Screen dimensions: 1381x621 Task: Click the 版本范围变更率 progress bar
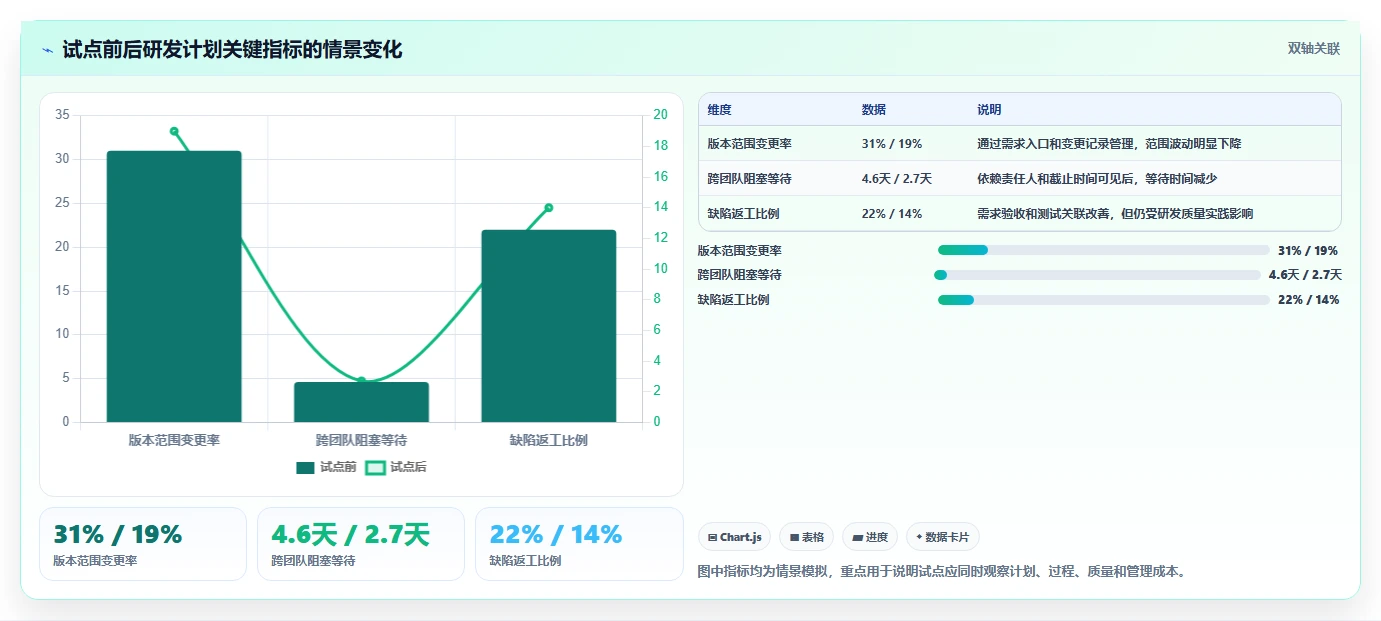[1103, 250]
